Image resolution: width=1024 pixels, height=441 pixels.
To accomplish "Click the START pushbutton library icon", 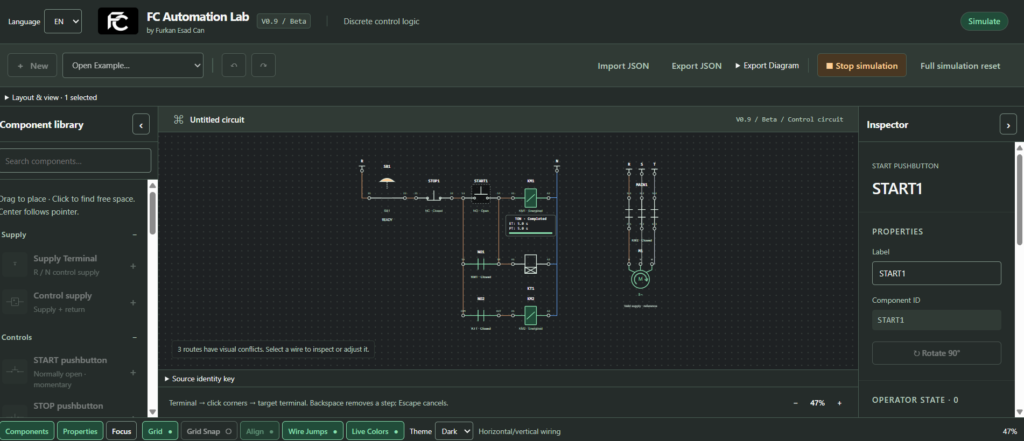I will (15, 371).
